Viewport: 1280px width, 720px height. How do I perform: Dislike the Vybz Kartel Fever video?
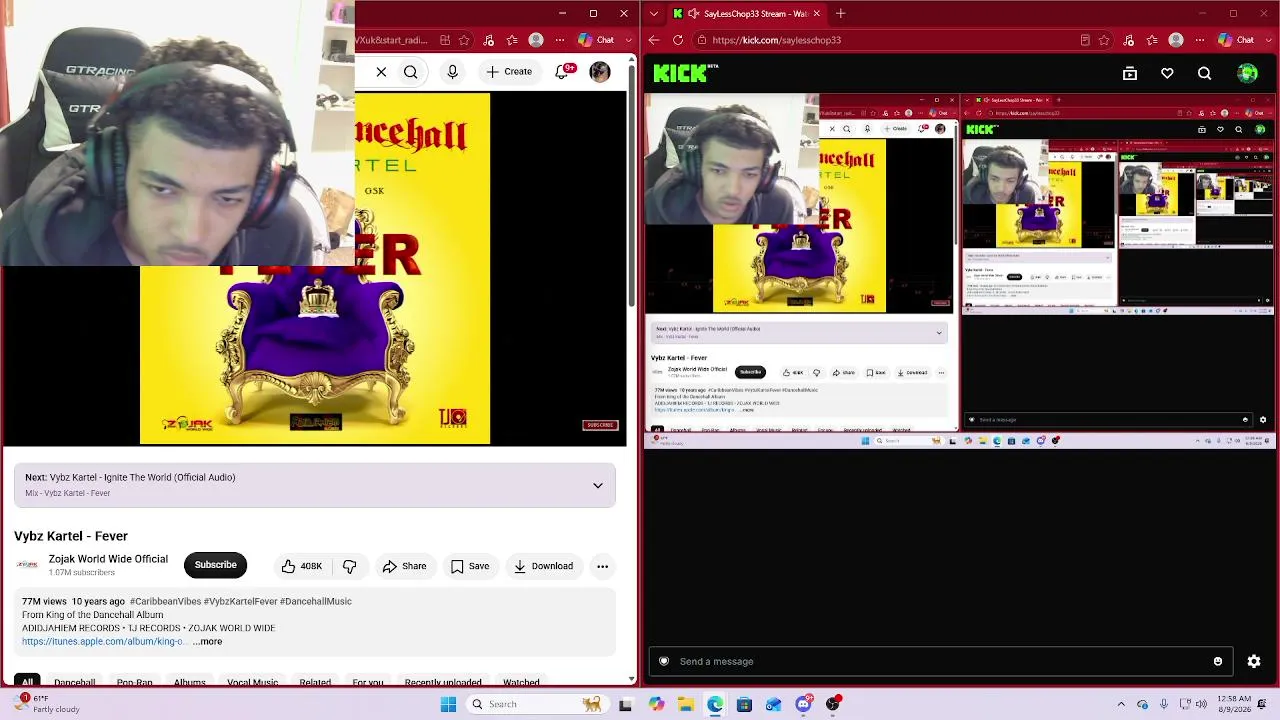click(x=349, y=566)
